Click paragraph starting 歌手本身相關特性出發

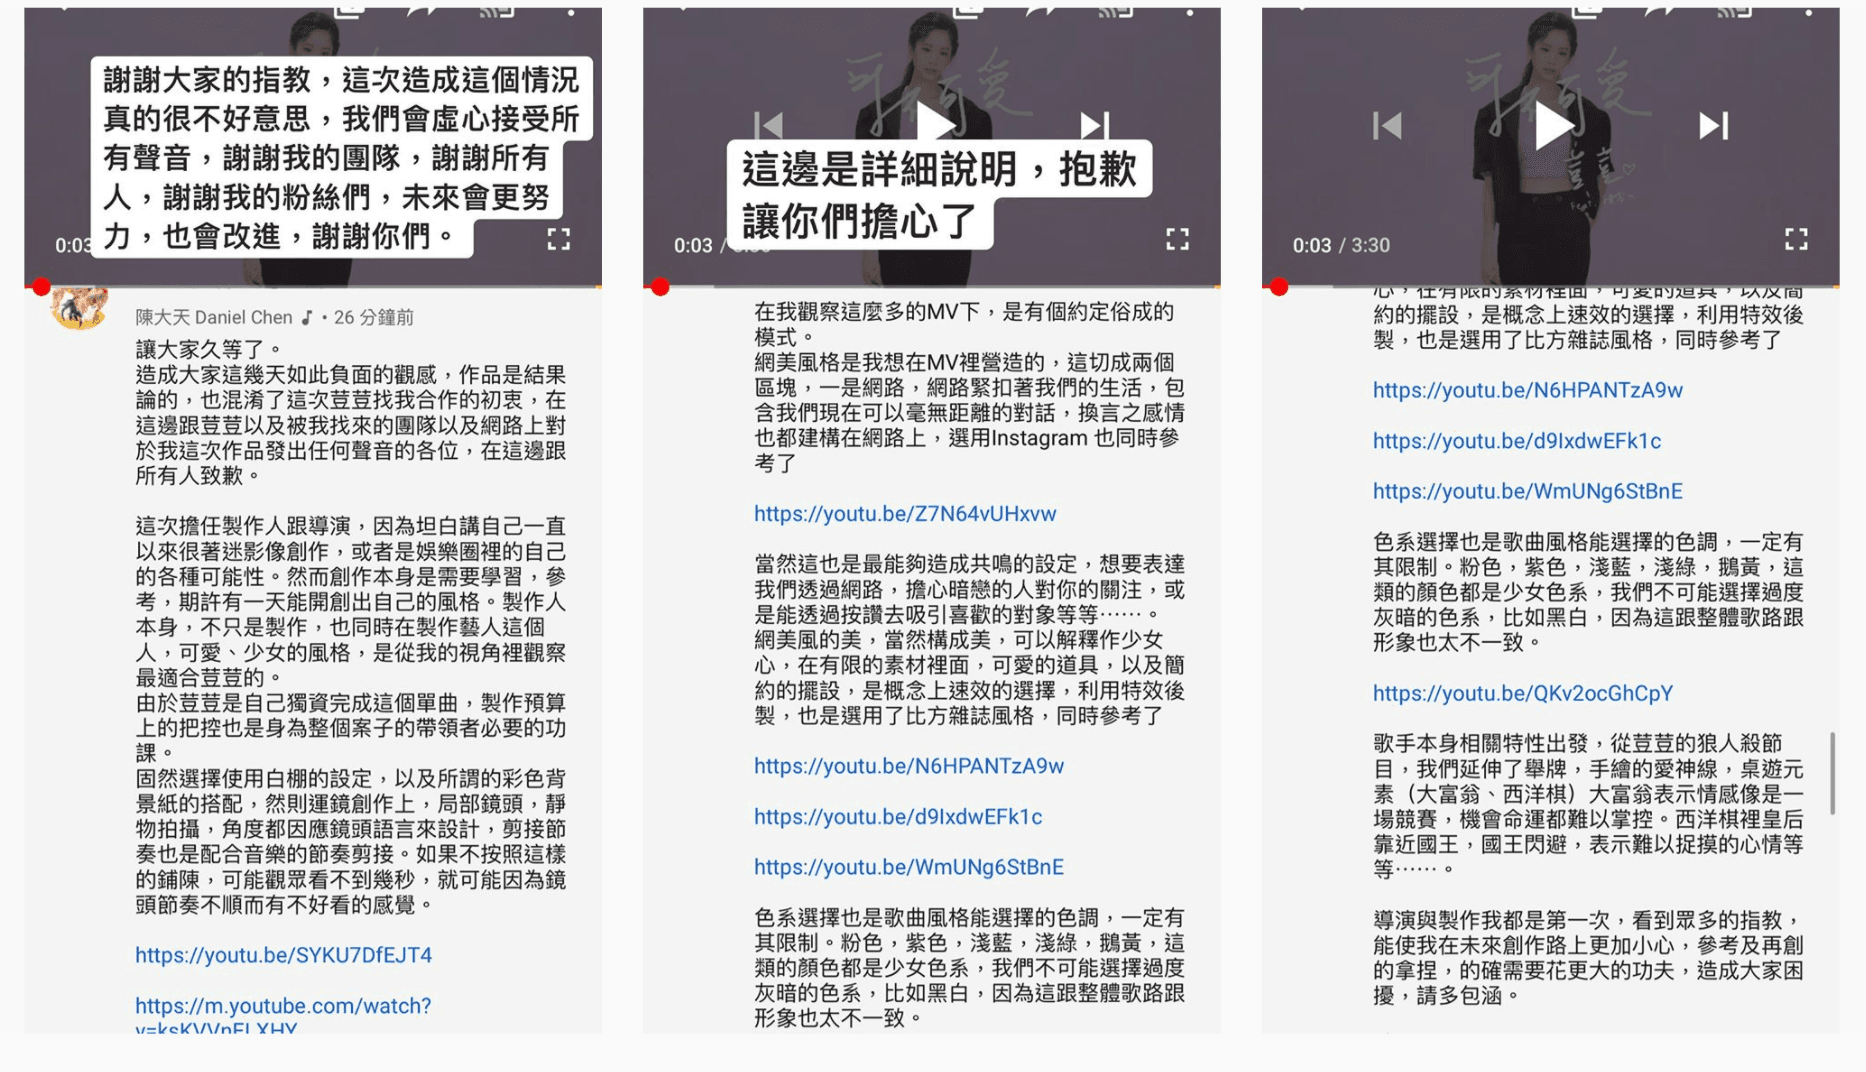(1588, 806)
